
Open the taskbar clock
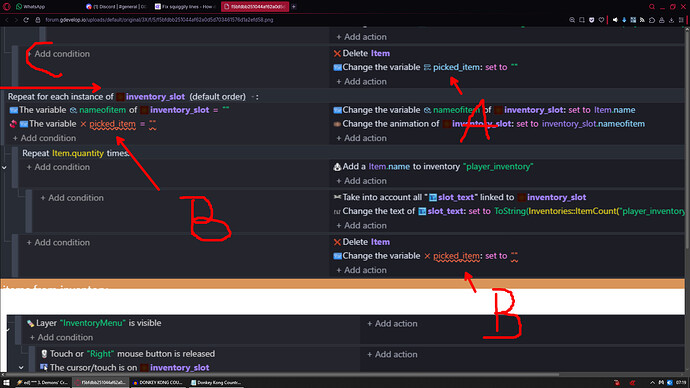tap(681, 383)
